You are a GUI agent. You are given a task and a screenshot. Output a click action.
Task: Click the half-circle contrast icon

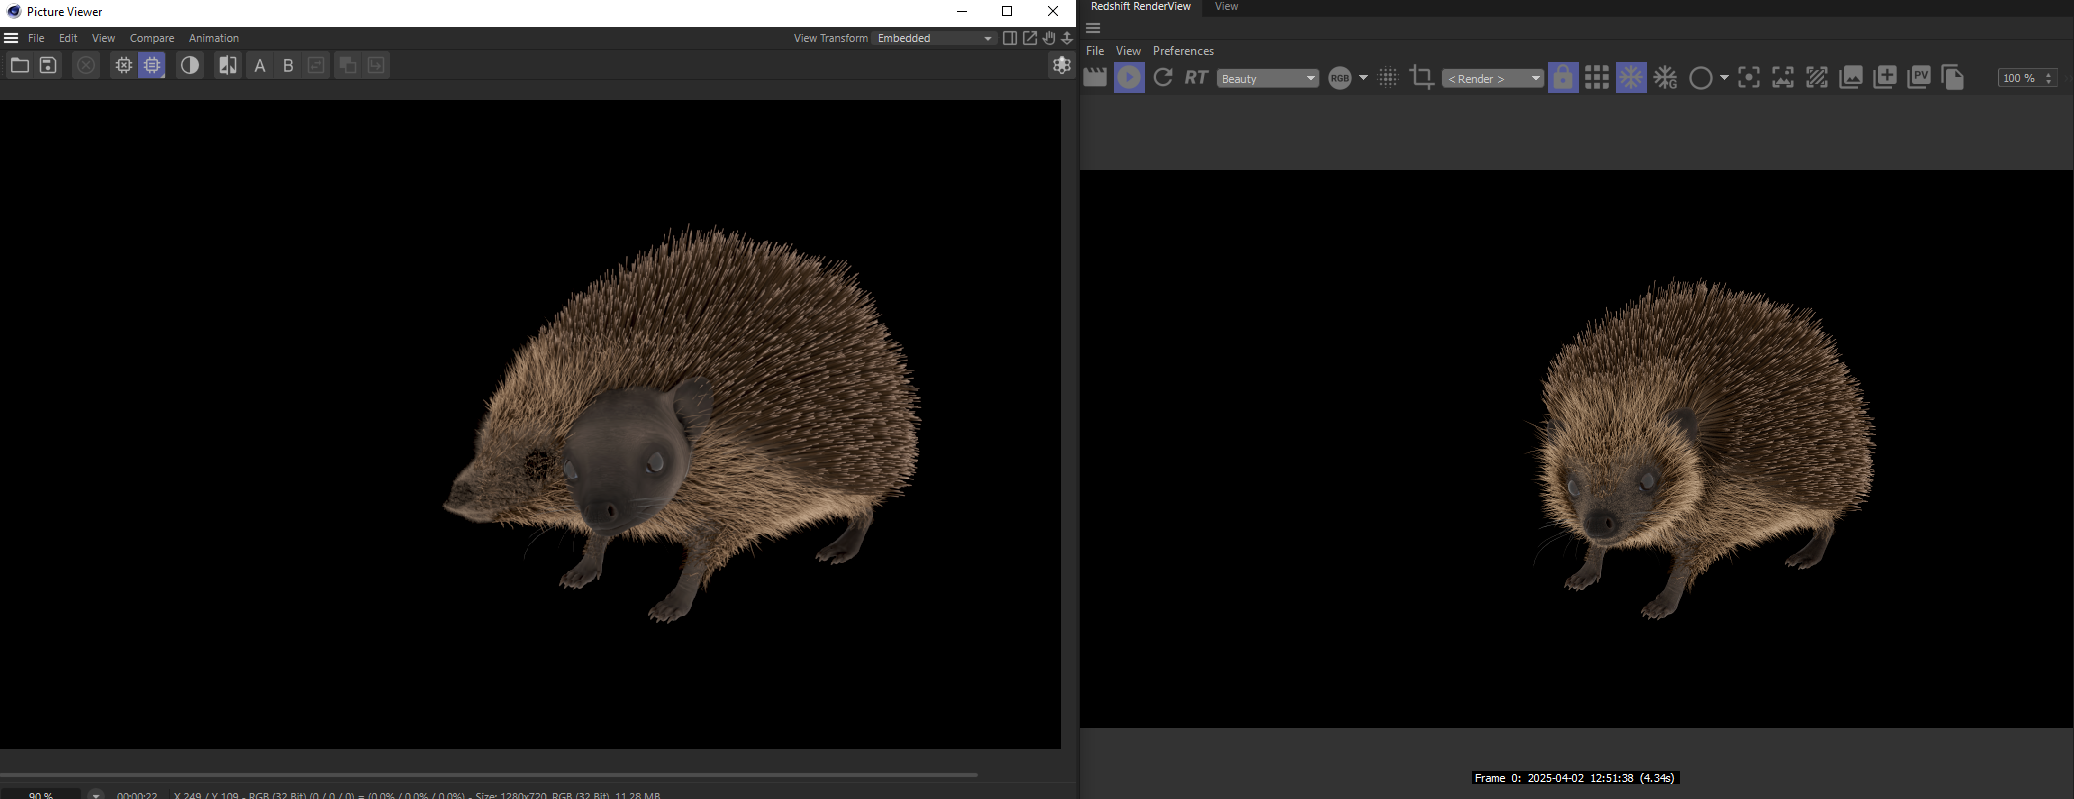(x=189, y=66)
